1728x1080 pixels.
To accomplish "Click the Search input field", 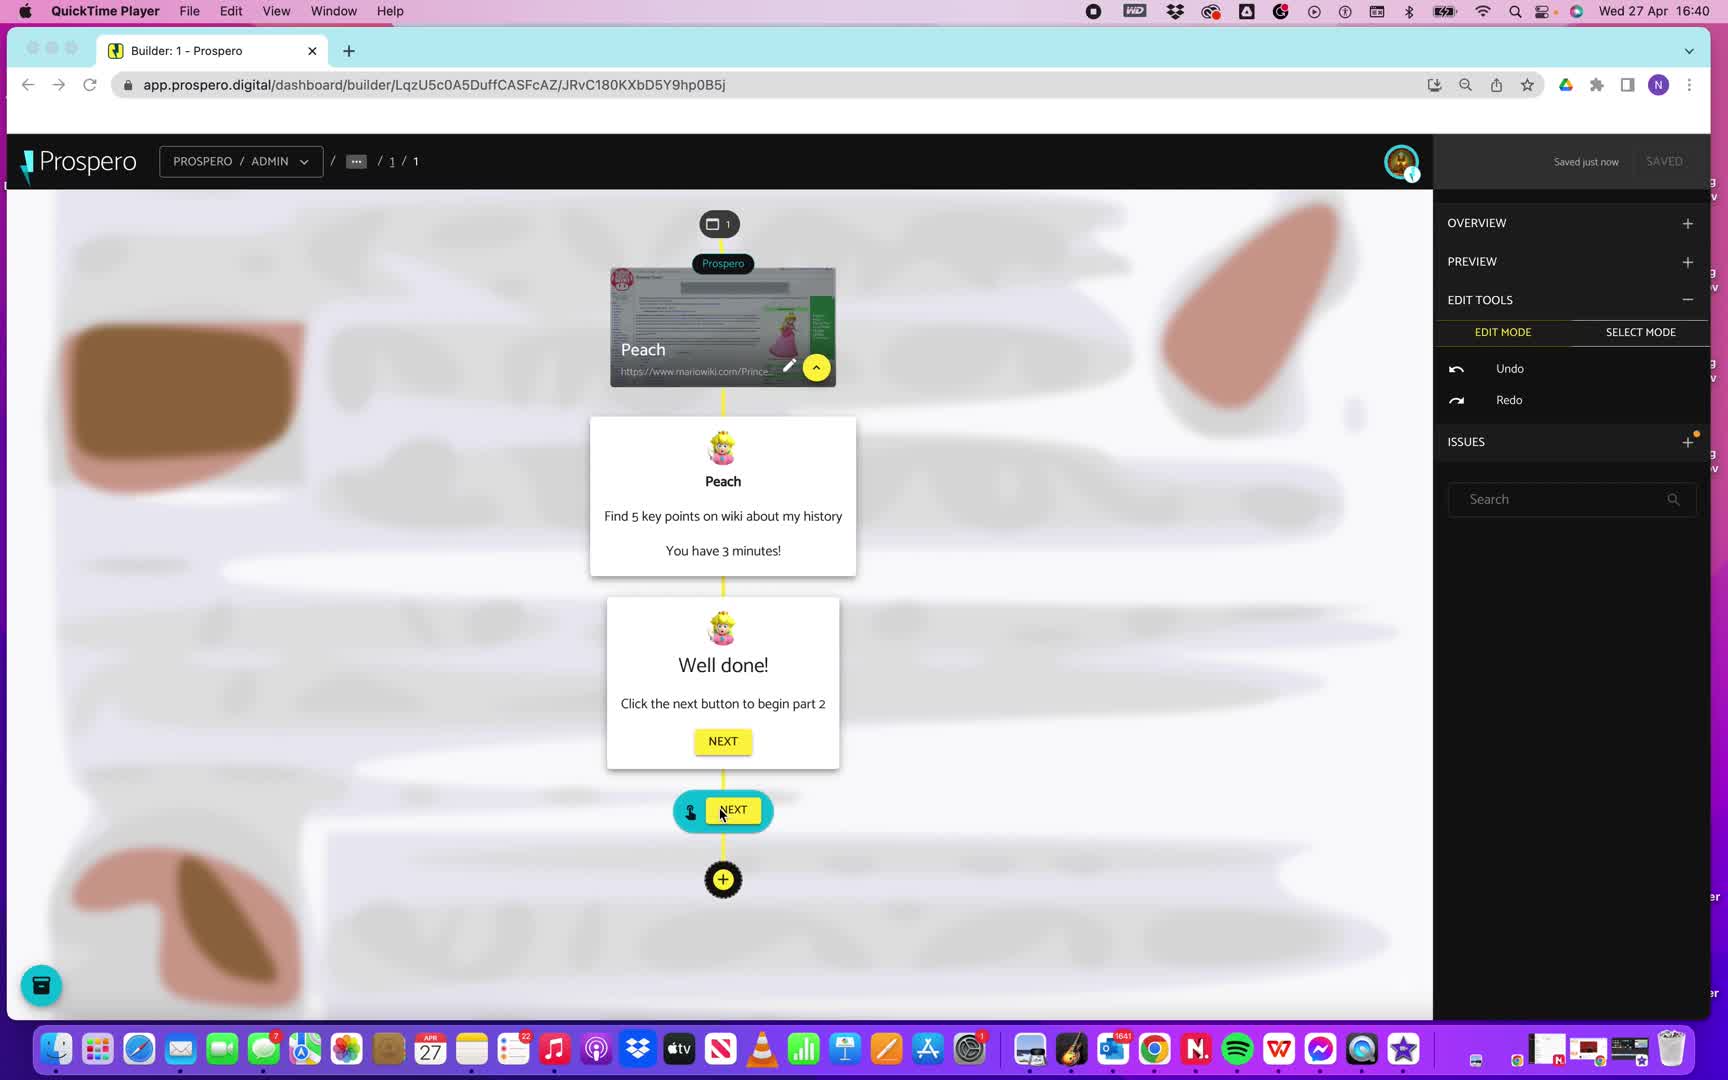I will point(1572,499).
